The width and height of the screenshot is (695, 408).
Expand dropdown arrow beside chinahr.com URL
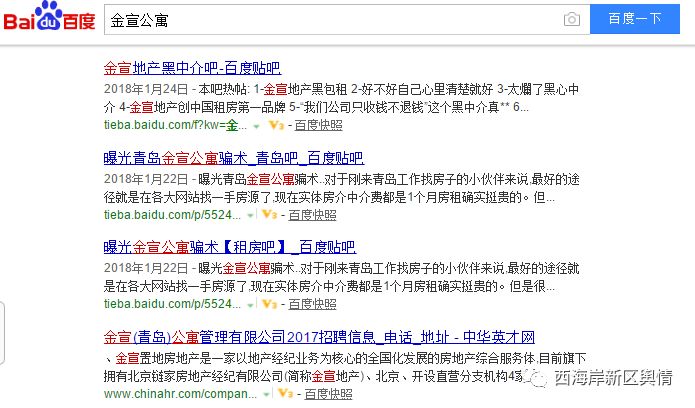pos(266,394)
